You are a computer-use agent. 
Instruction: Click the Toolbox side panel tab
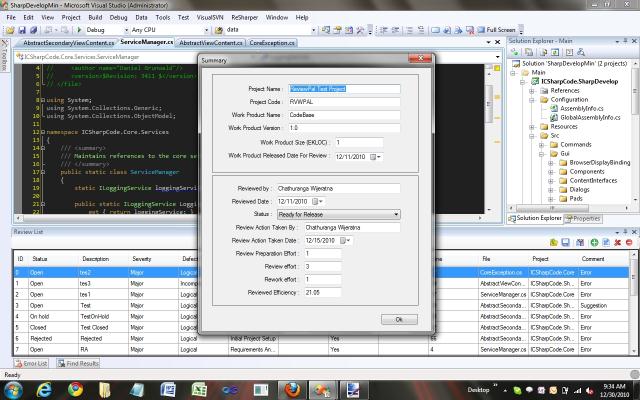coord(4,60)
